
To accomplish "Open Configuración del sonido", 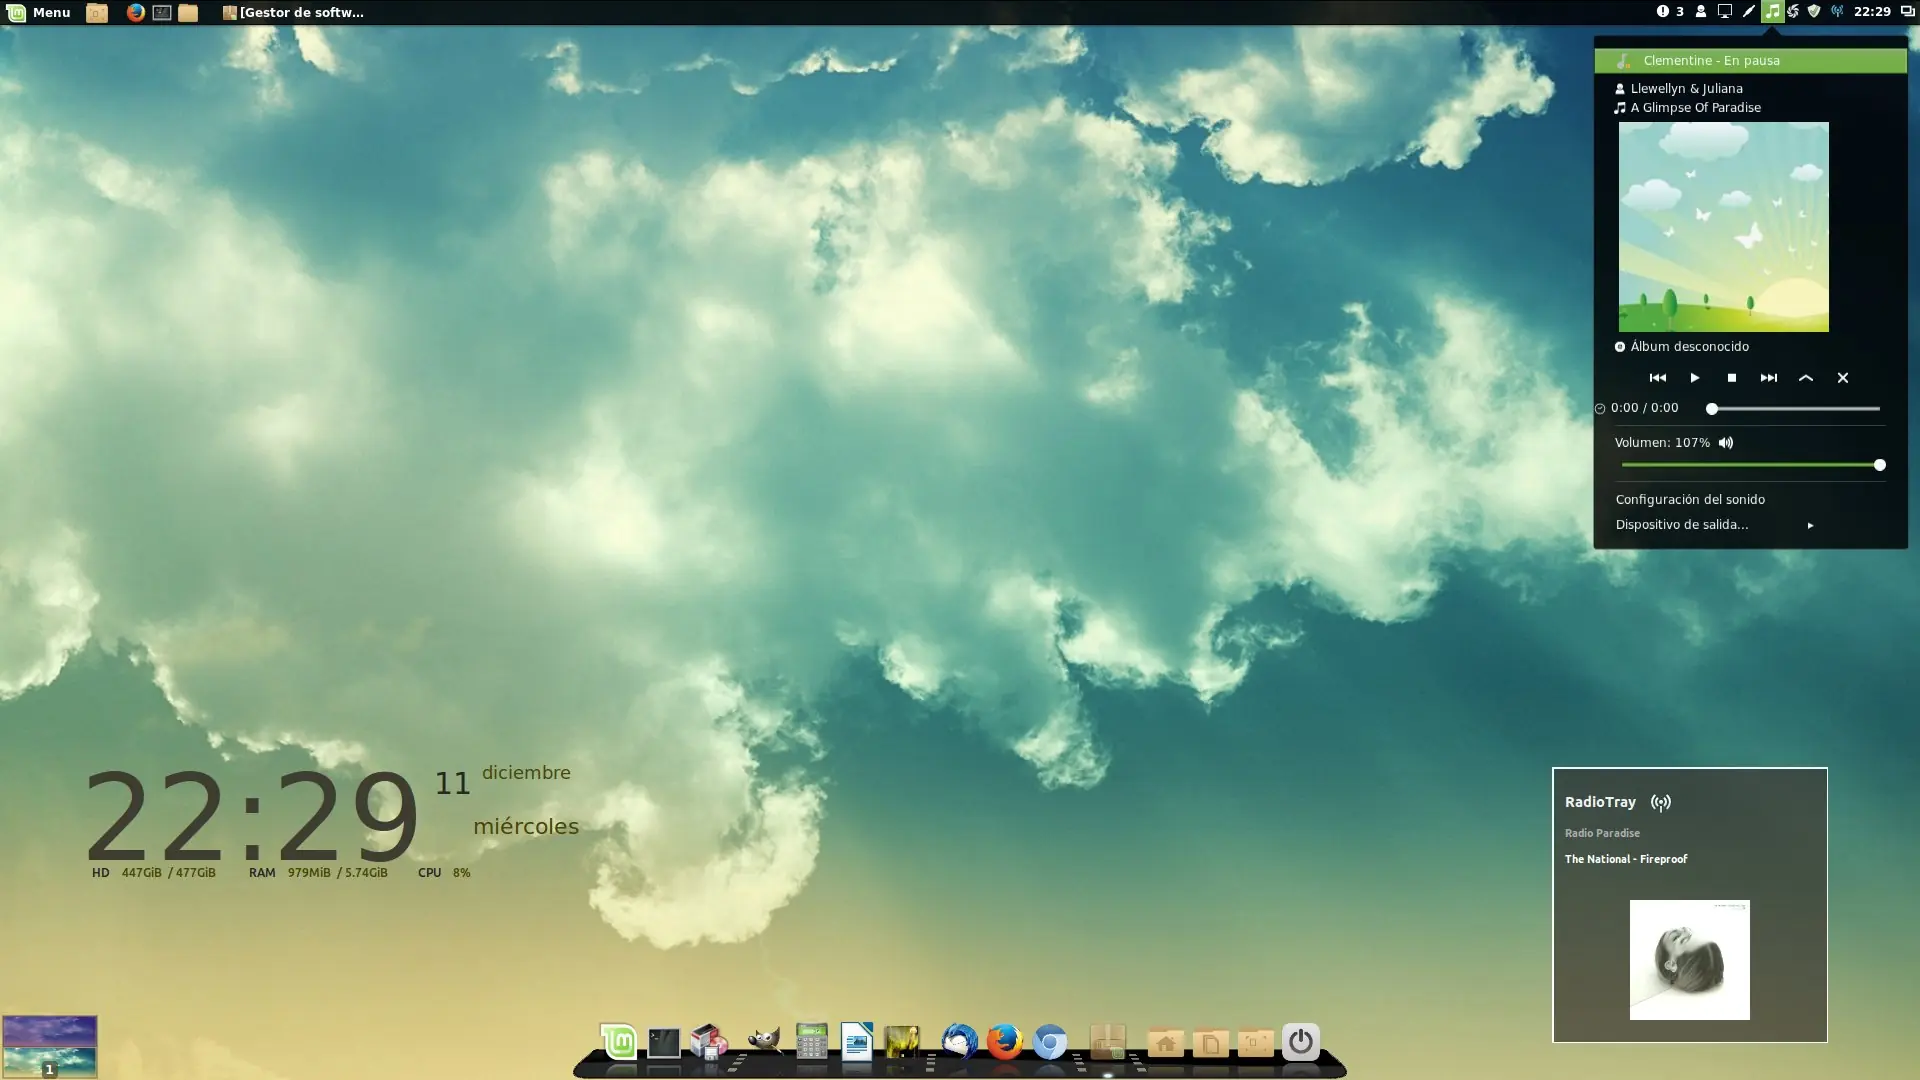I will click(1689, 499).
